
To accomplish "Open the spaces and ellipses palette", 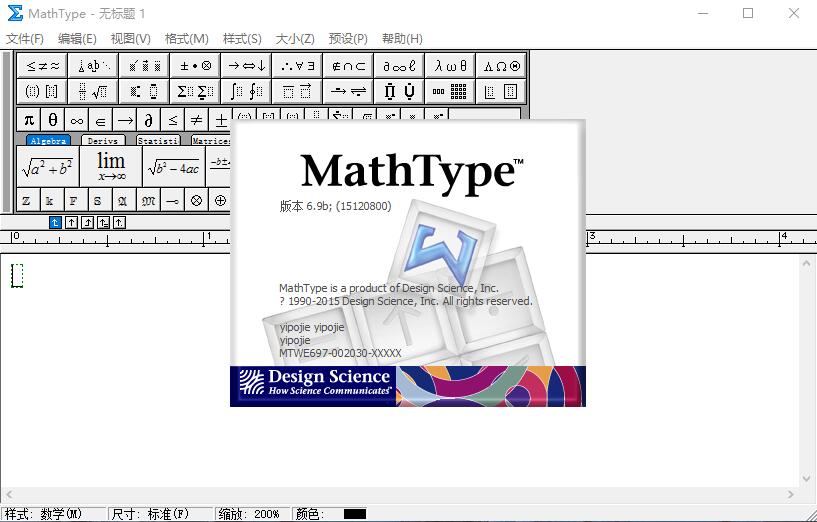I will click(x=93, y=66).
